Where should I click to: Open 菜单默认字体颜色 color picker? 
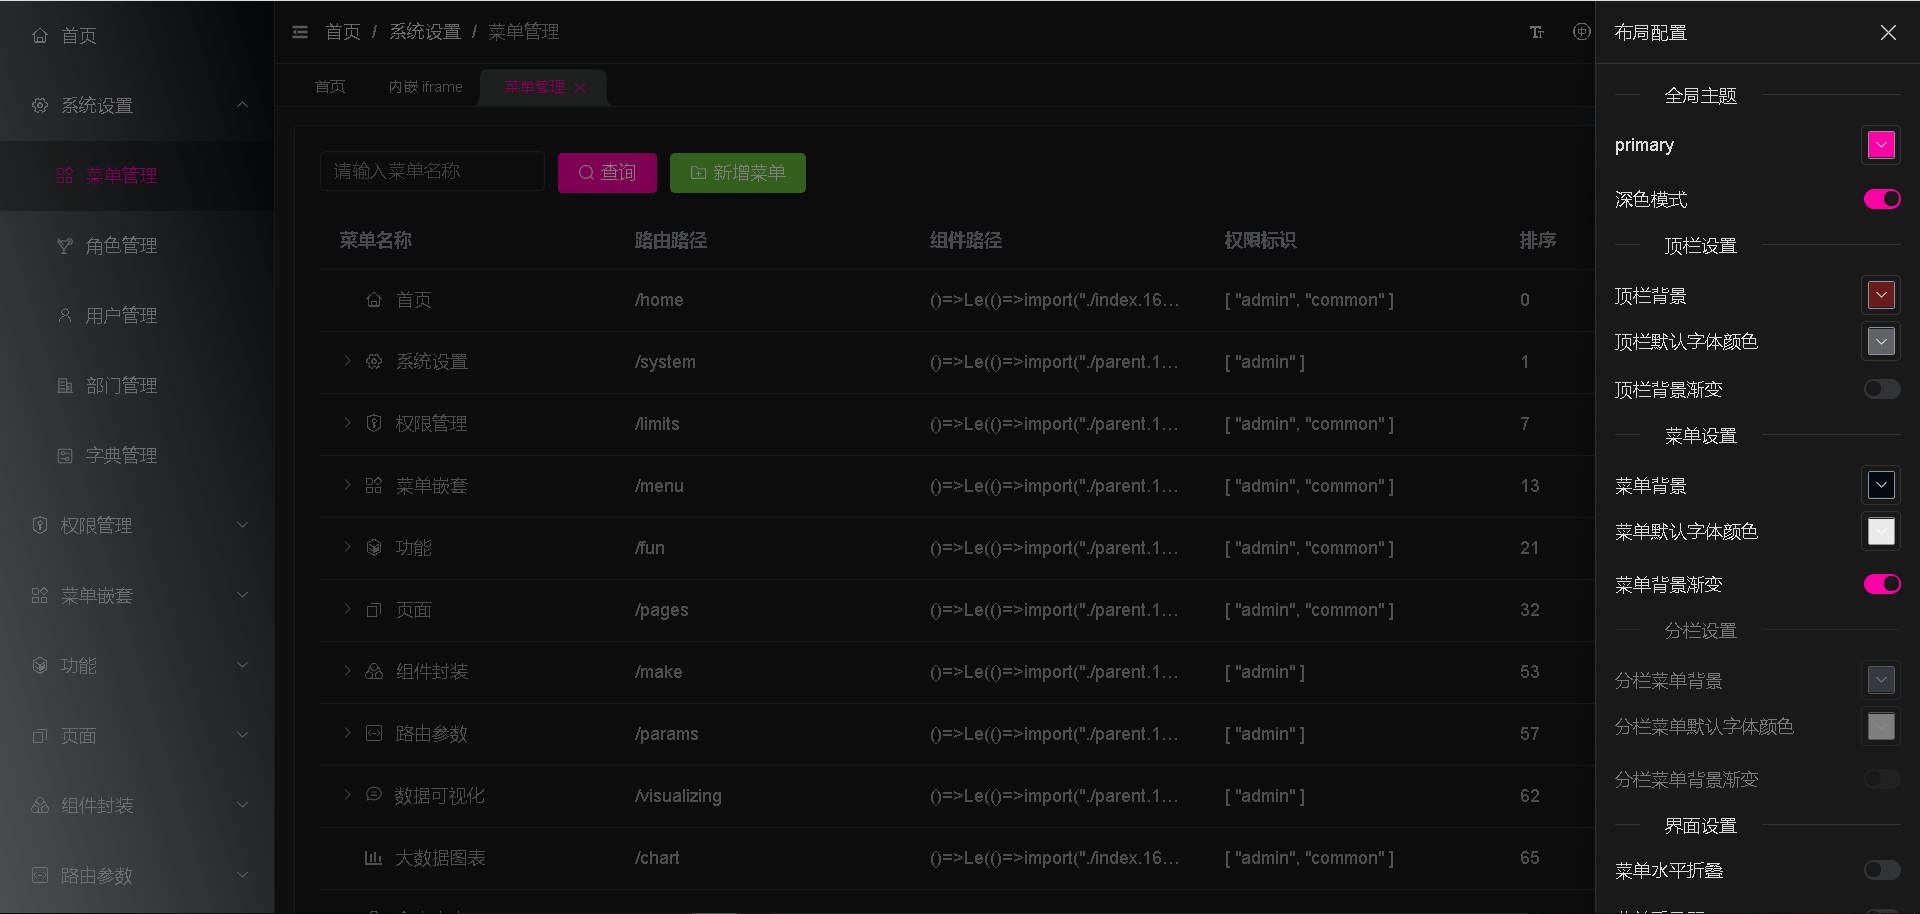click(x=1881, y=531)
